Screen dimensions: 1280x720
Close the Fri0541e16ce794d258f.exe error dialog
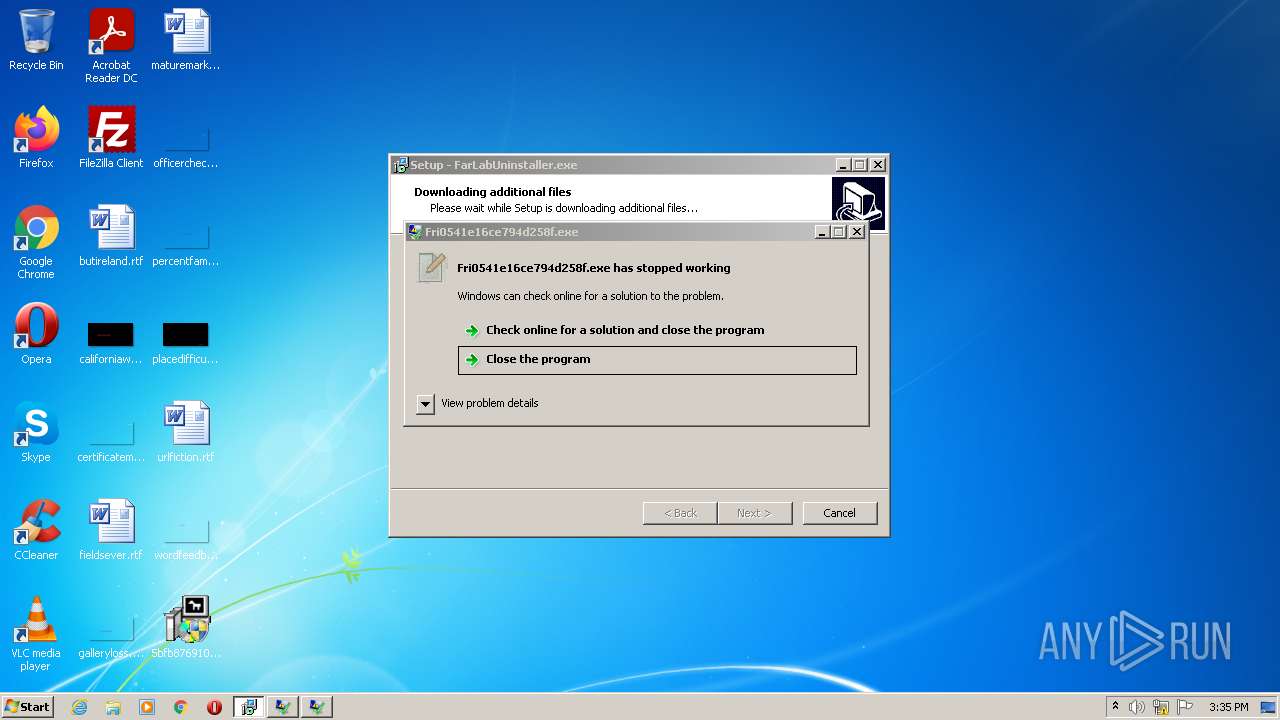click(857, 232)
